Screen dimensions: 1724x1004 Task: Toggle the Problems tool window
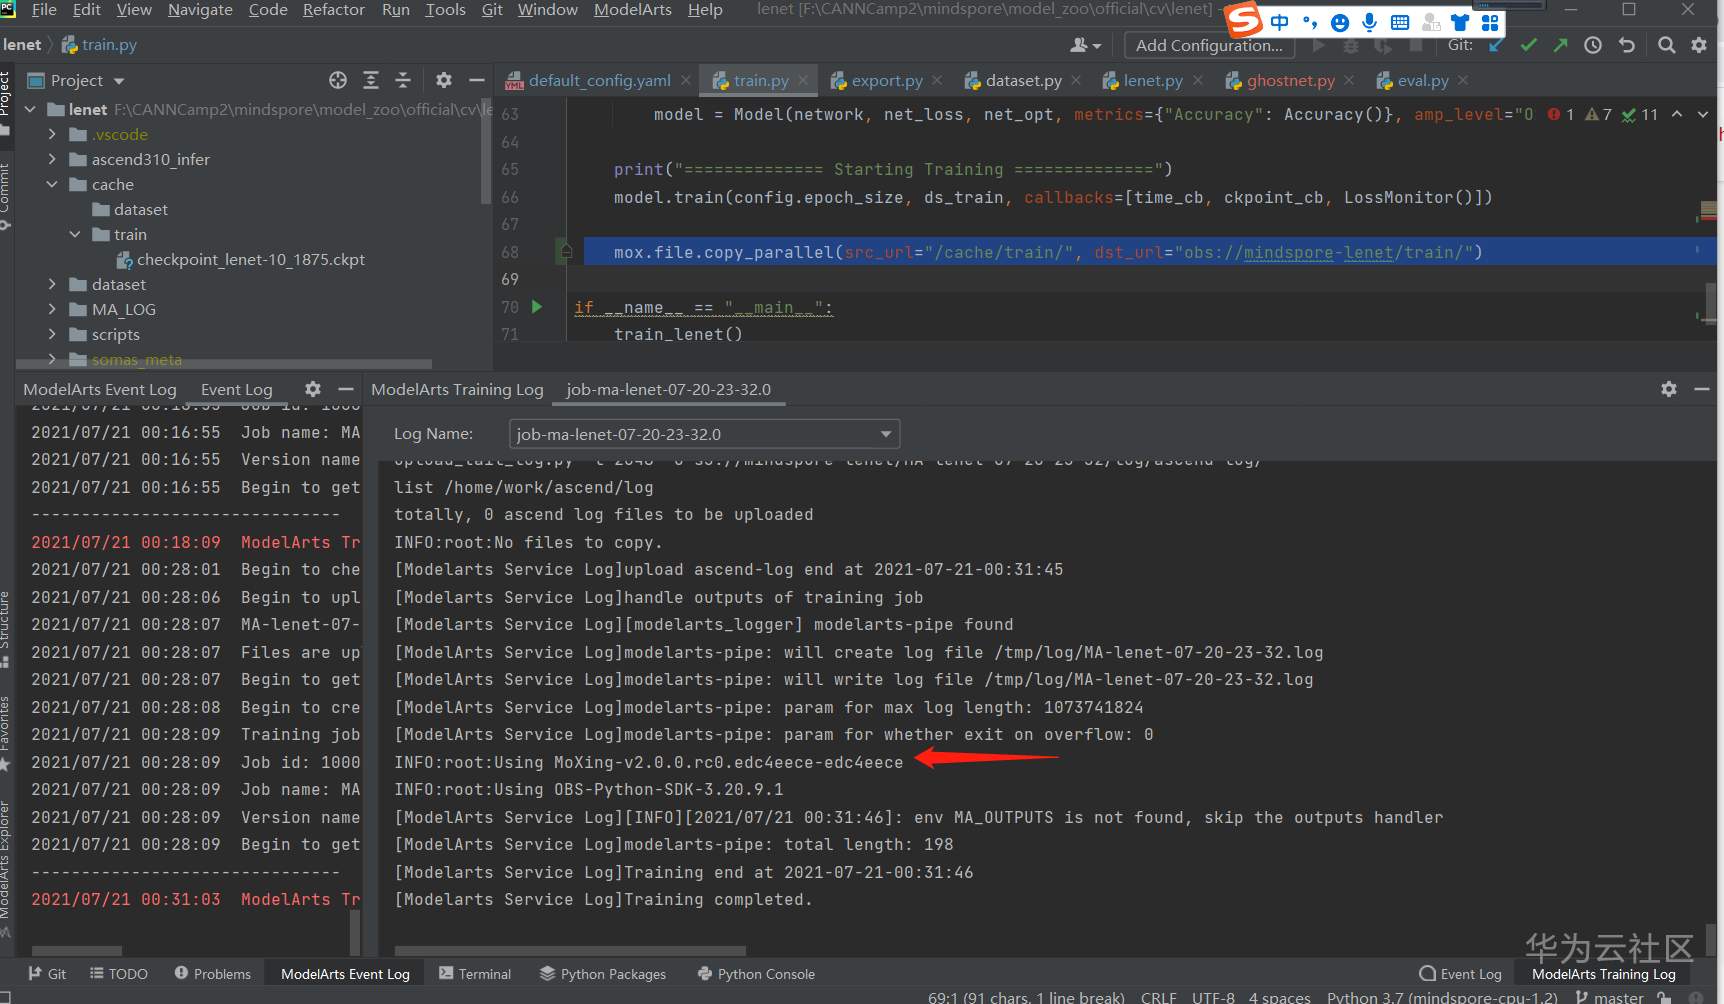coord(212,974)
